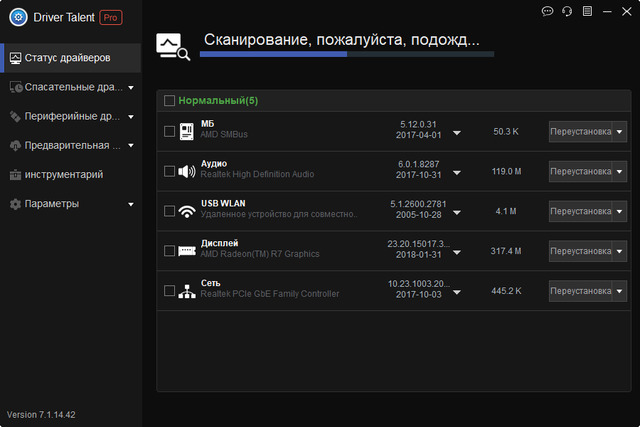
Task: Enable the checkbox for Дисплей driver
Action: tap(169, 251)
